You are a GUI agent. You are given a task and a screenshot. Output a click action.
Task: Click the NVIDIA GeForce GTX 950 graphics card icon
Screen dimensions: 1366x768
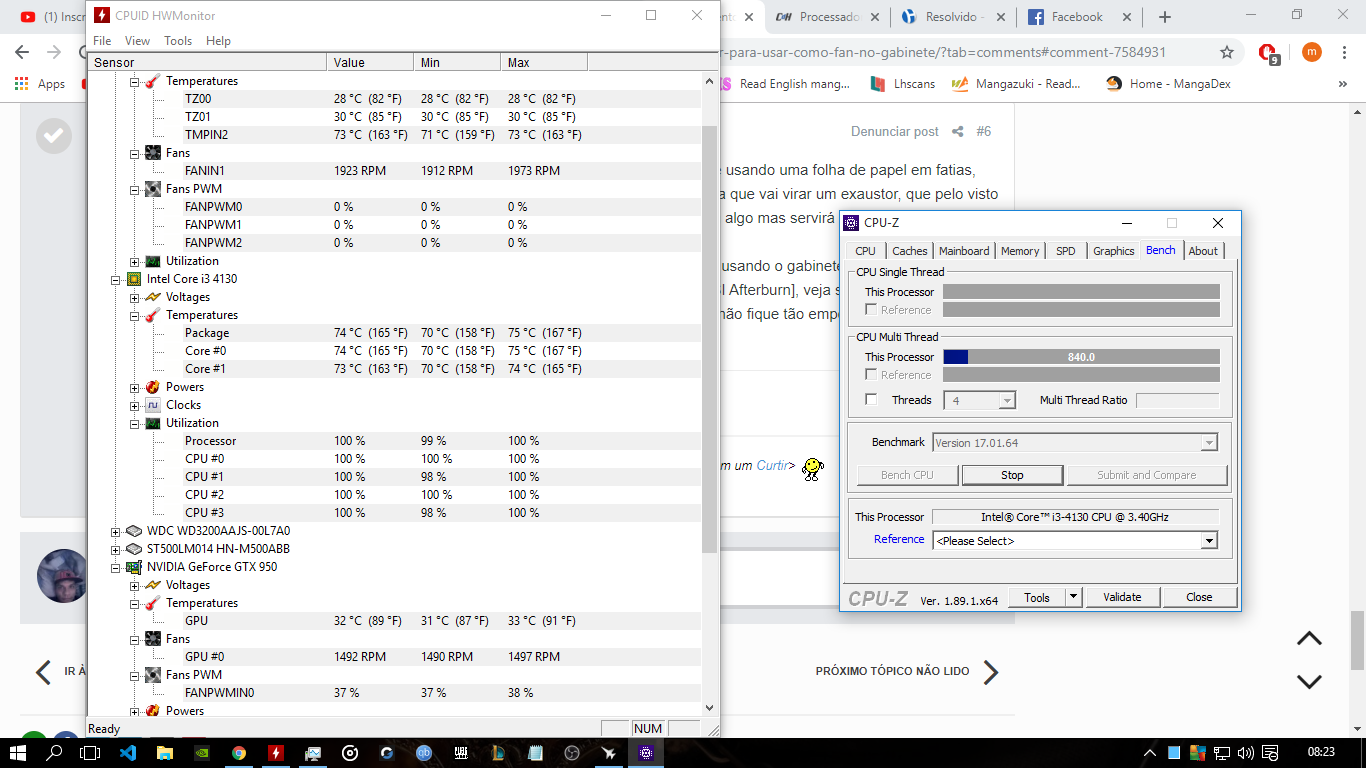click(x=134, y=567)
